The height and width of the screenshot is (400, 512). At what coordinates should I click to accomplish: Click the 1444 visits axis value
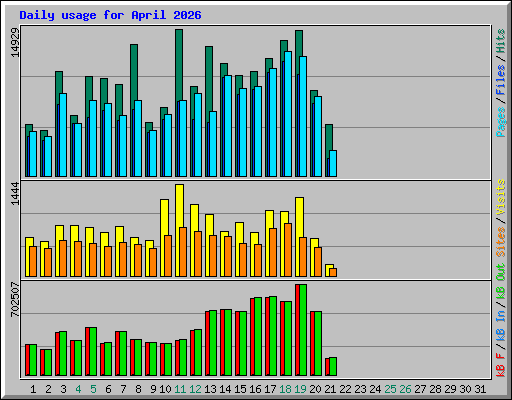tap(15, 194)
